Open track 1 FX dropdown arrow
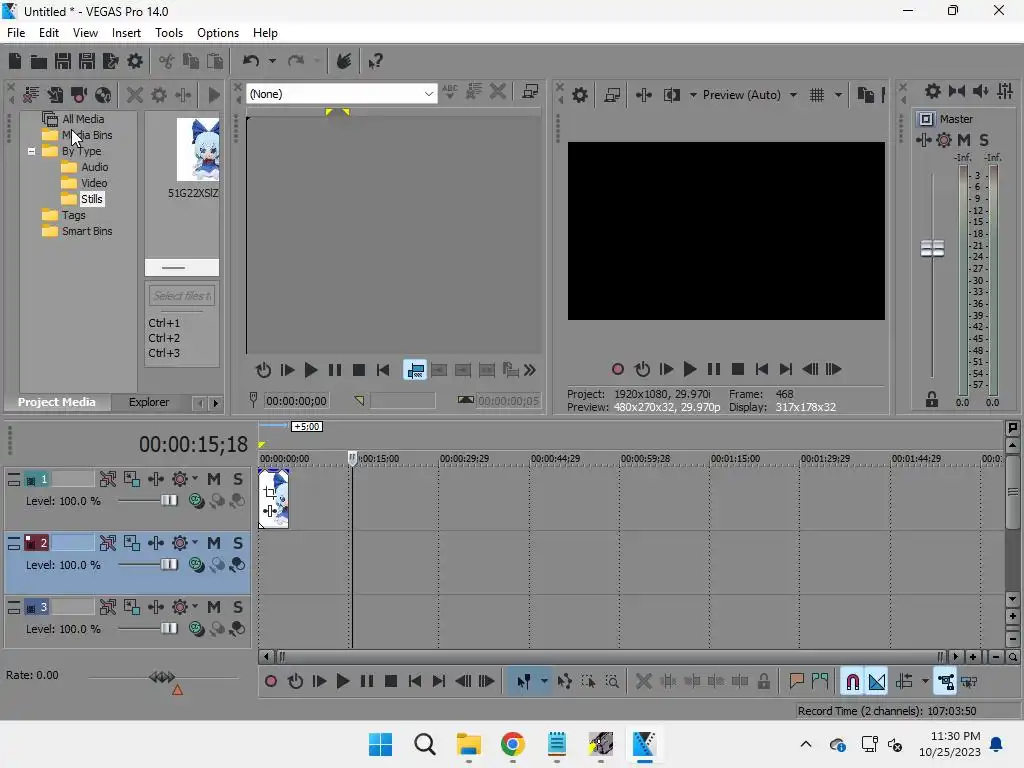 coord(195,479)
